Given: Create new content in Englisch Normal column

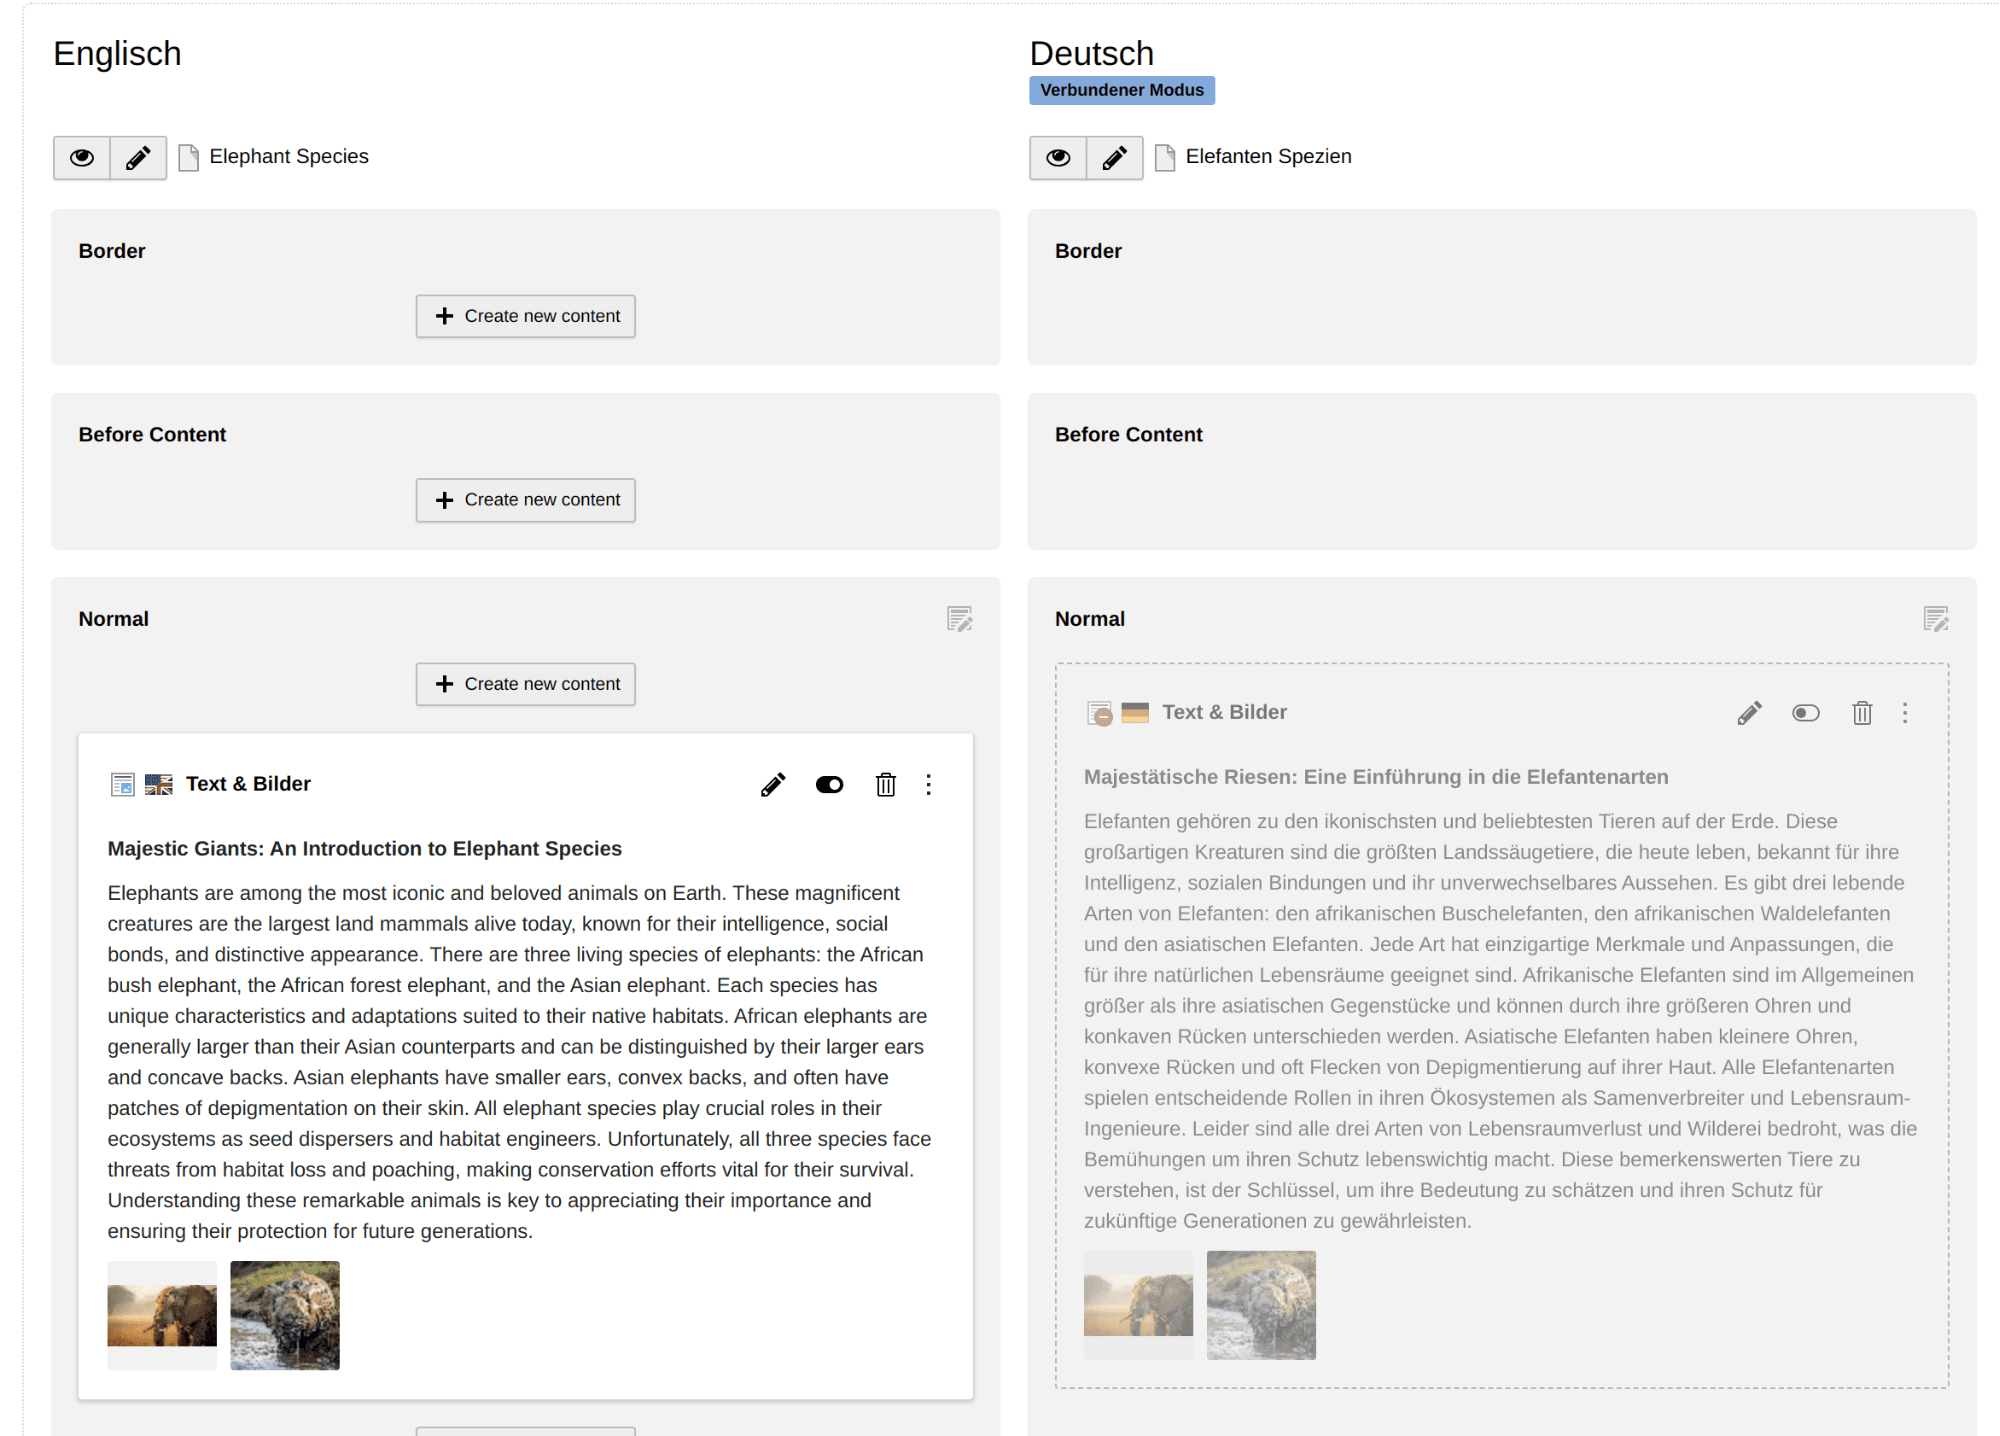Looking at the screenshot, I should (x=526, y=684).
